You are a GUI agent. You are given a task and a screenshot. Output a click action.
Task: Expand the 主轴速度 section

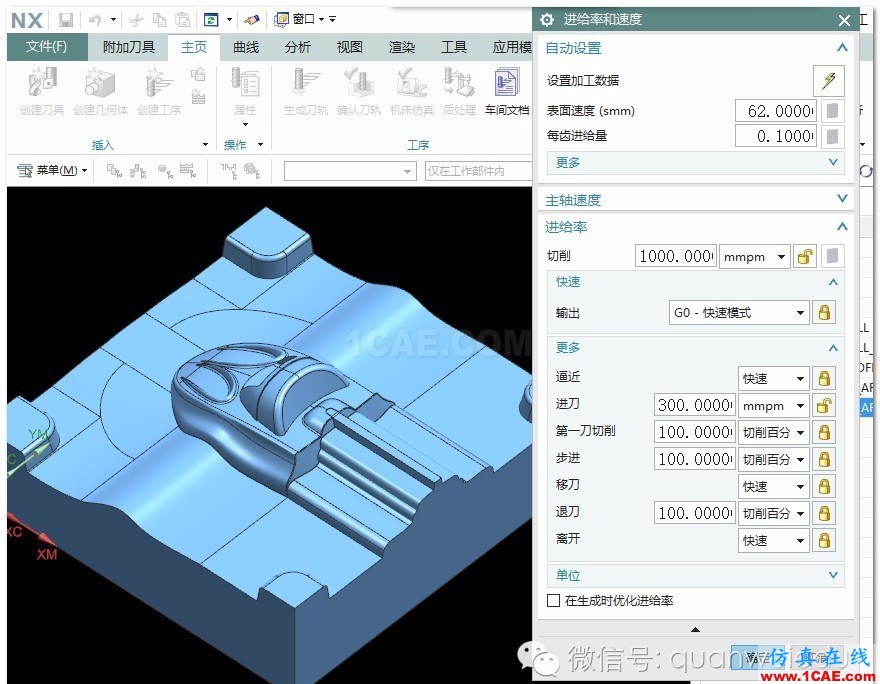tap(696, 199)
